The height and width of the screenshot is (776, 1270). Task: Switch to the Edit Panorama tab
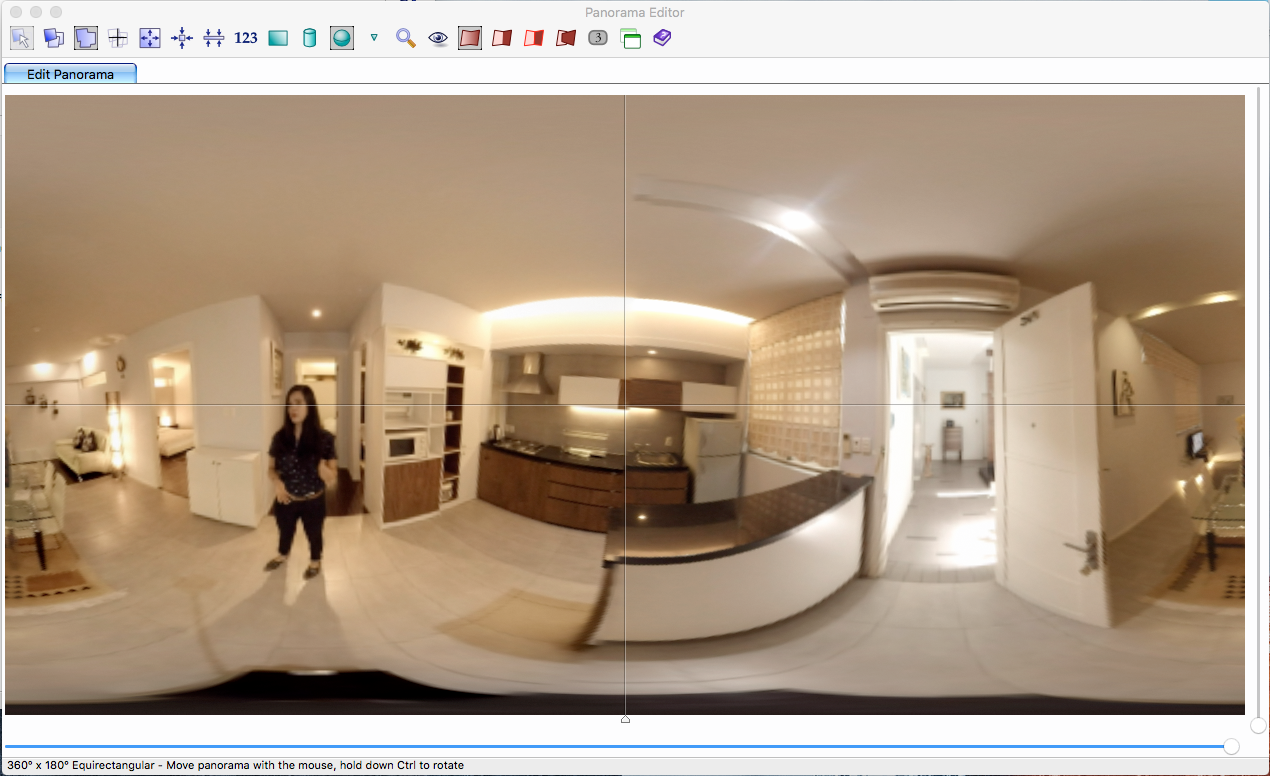pyautogui.click(x=70, y=74)
